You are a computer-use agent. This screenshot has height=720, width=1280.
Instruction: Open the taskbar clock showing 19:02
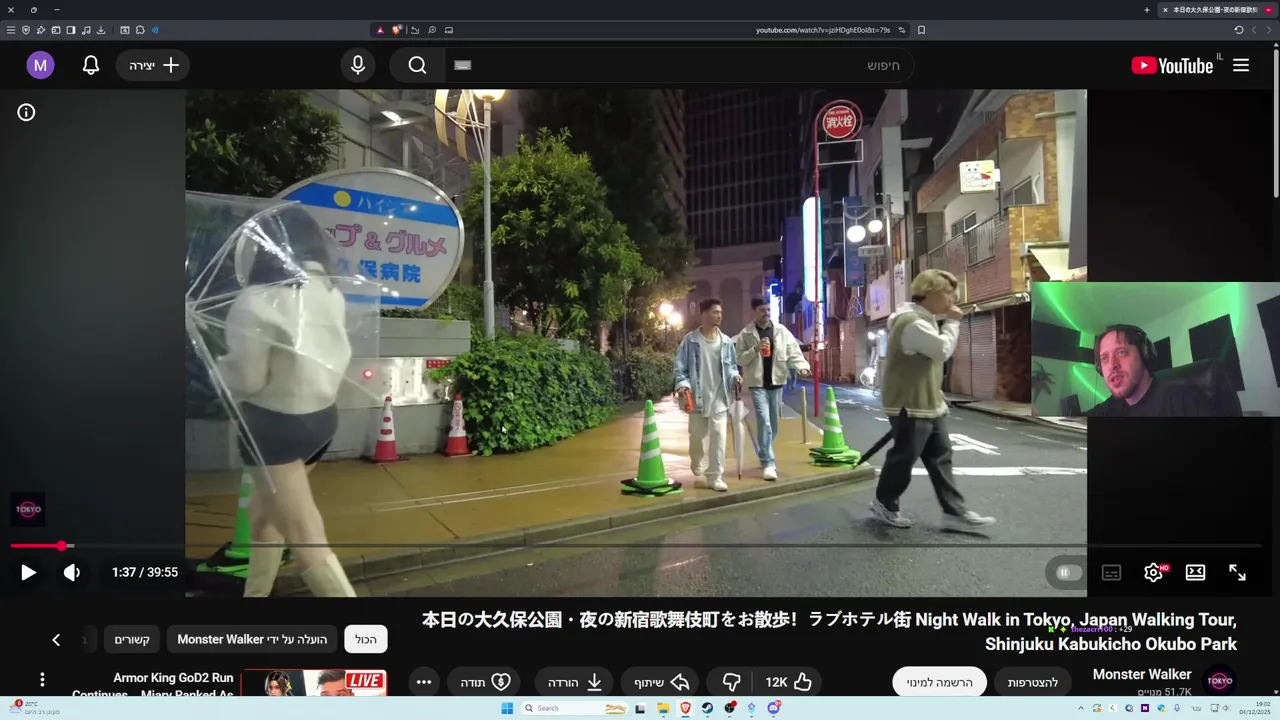(x=1257, y=709)
